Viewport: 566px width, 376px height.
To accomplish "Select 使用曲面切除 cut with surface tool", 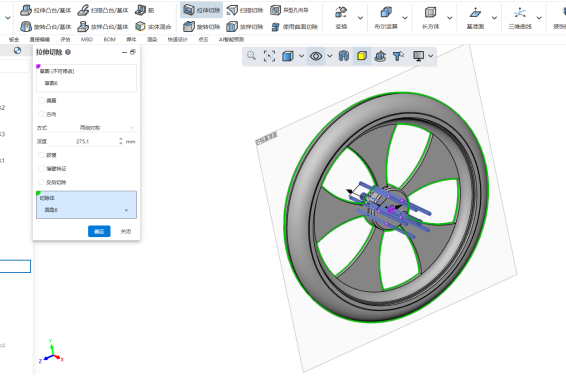I will 294,26.
